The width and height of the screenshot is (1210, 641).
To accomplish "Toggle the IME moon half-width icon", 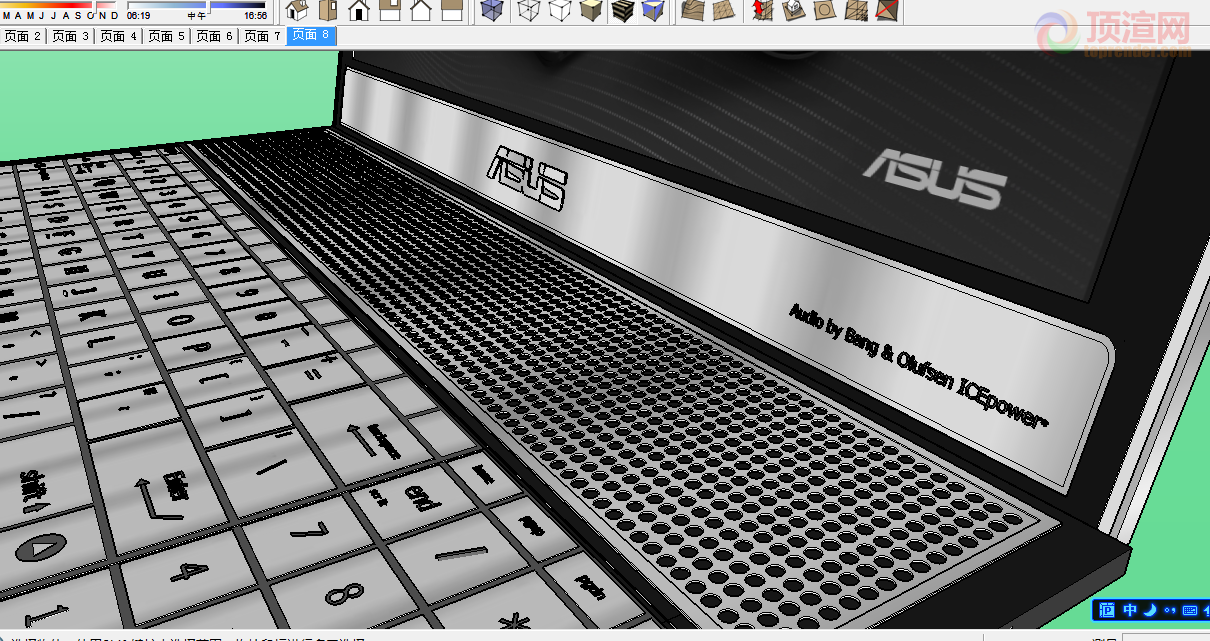I will coord(1150,610).
